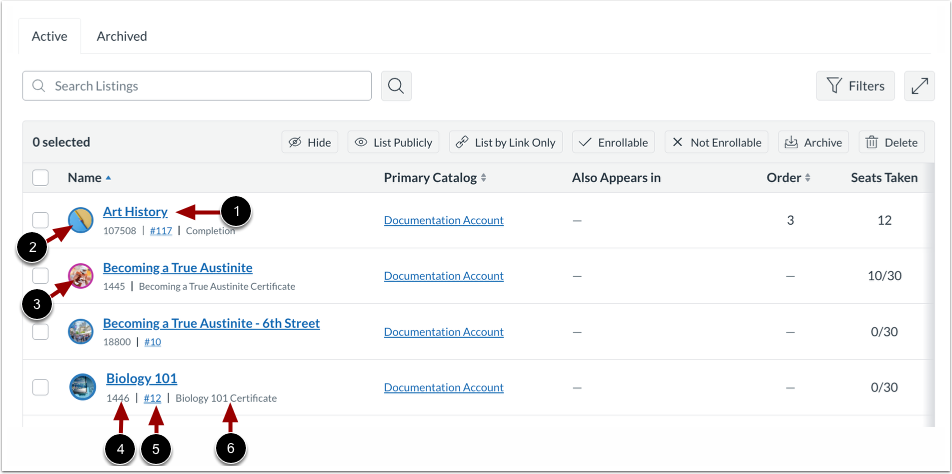
Task: Click the Becoming a True Austinite thumbnail
Action: click(x=81, y=276)
